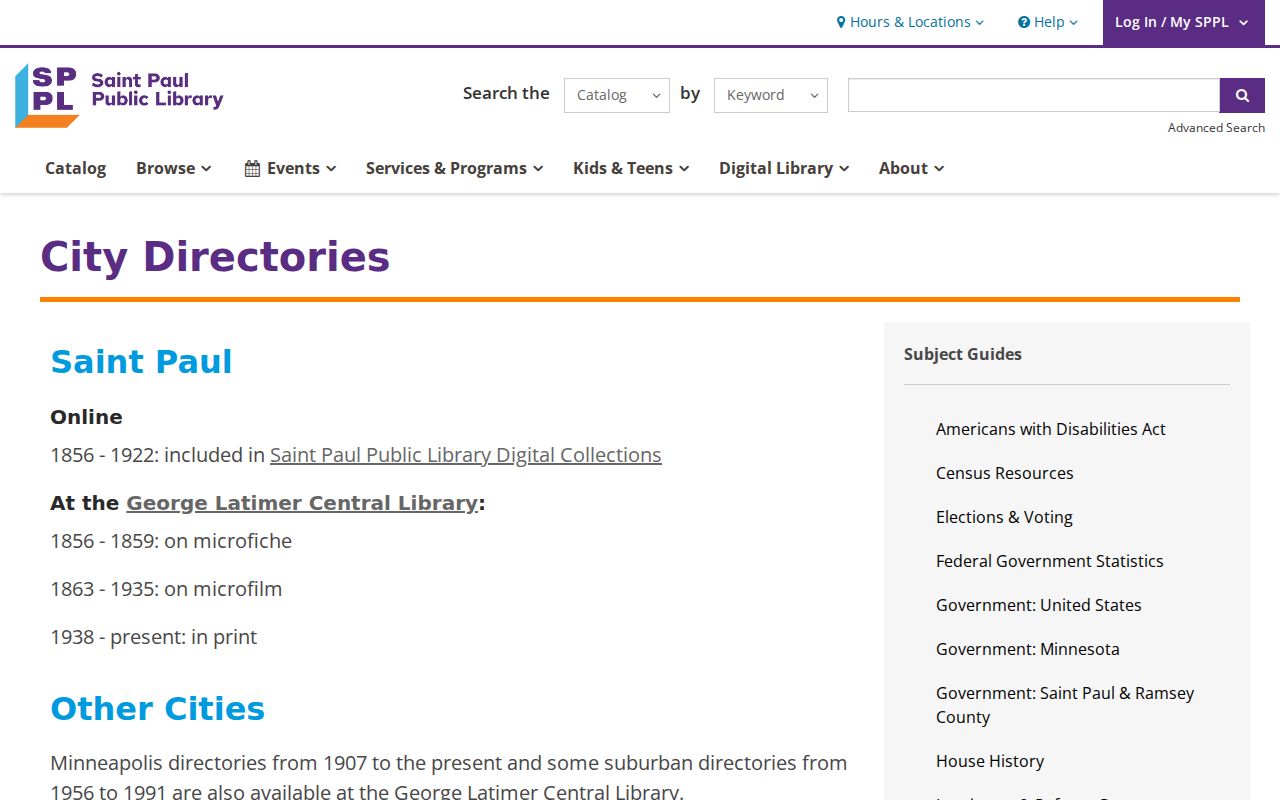Screen dimensions: 1280x800
Task: Go to Catalog in main navigation
Action: pos(75,168)
